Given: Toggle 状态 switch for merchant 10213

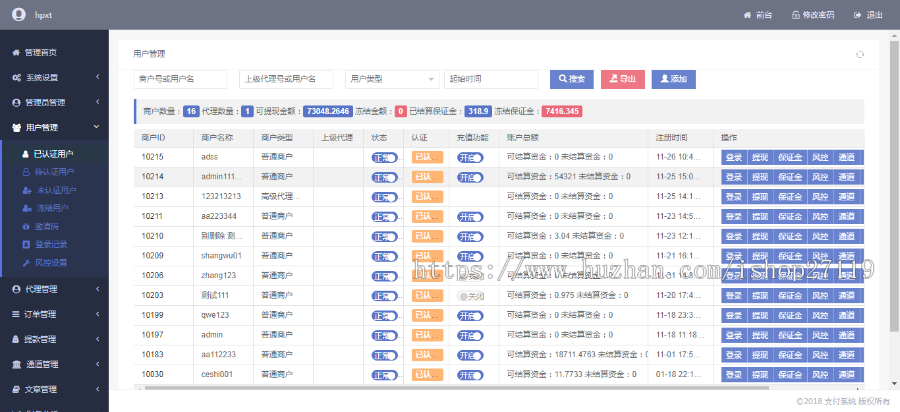Looking at the screenshot, I should [x=385, y=197].
